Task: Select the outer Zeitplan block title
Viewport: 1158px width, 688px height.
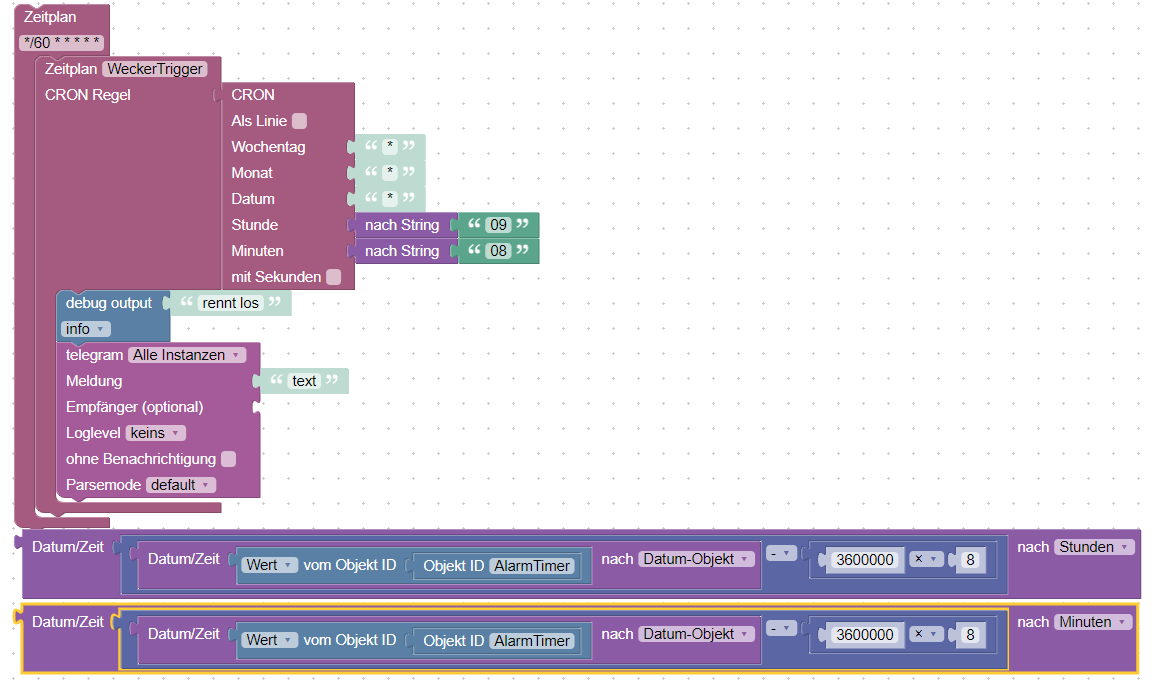Action: click(49, 16)
